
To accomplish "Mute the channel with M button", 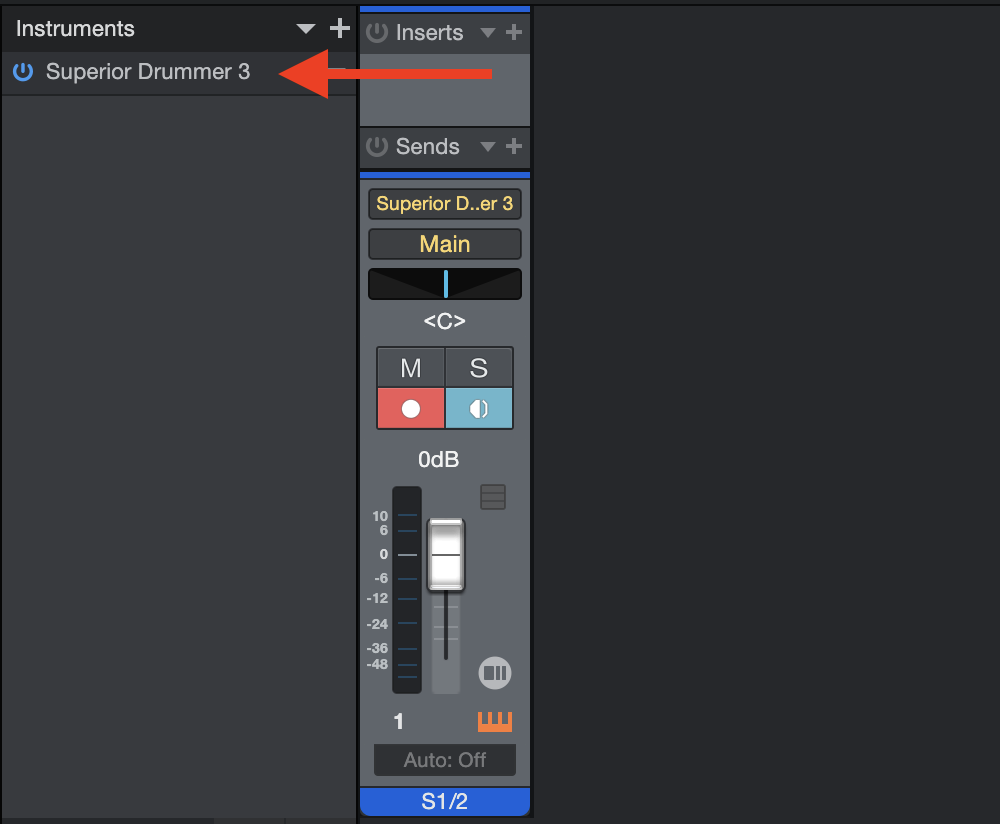I will pos(411,367).
